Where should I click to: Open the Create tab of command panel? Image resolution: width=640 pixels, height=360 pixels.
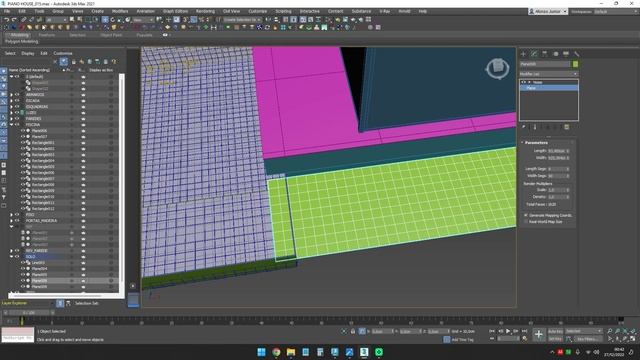524,54
